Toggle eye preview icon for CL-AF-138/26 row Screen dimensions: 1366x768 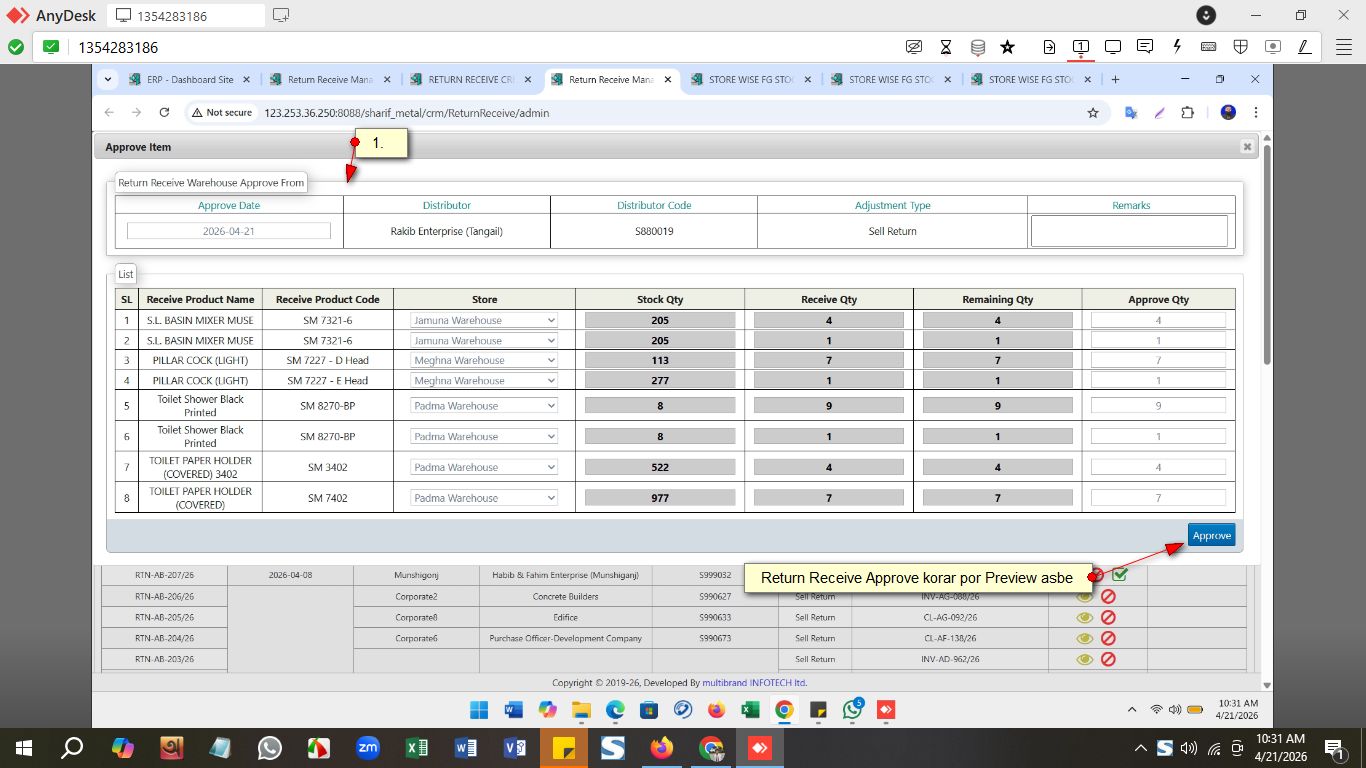1084,638
